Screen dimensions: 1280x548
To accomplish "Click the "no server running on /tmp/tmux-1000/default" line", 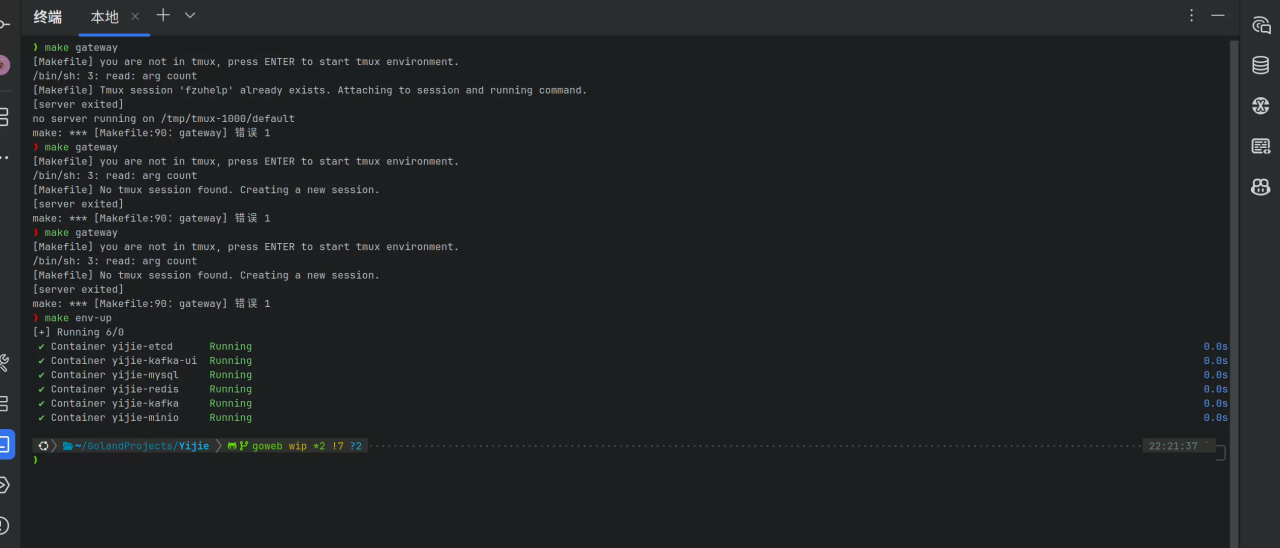I will click(163, 118).
